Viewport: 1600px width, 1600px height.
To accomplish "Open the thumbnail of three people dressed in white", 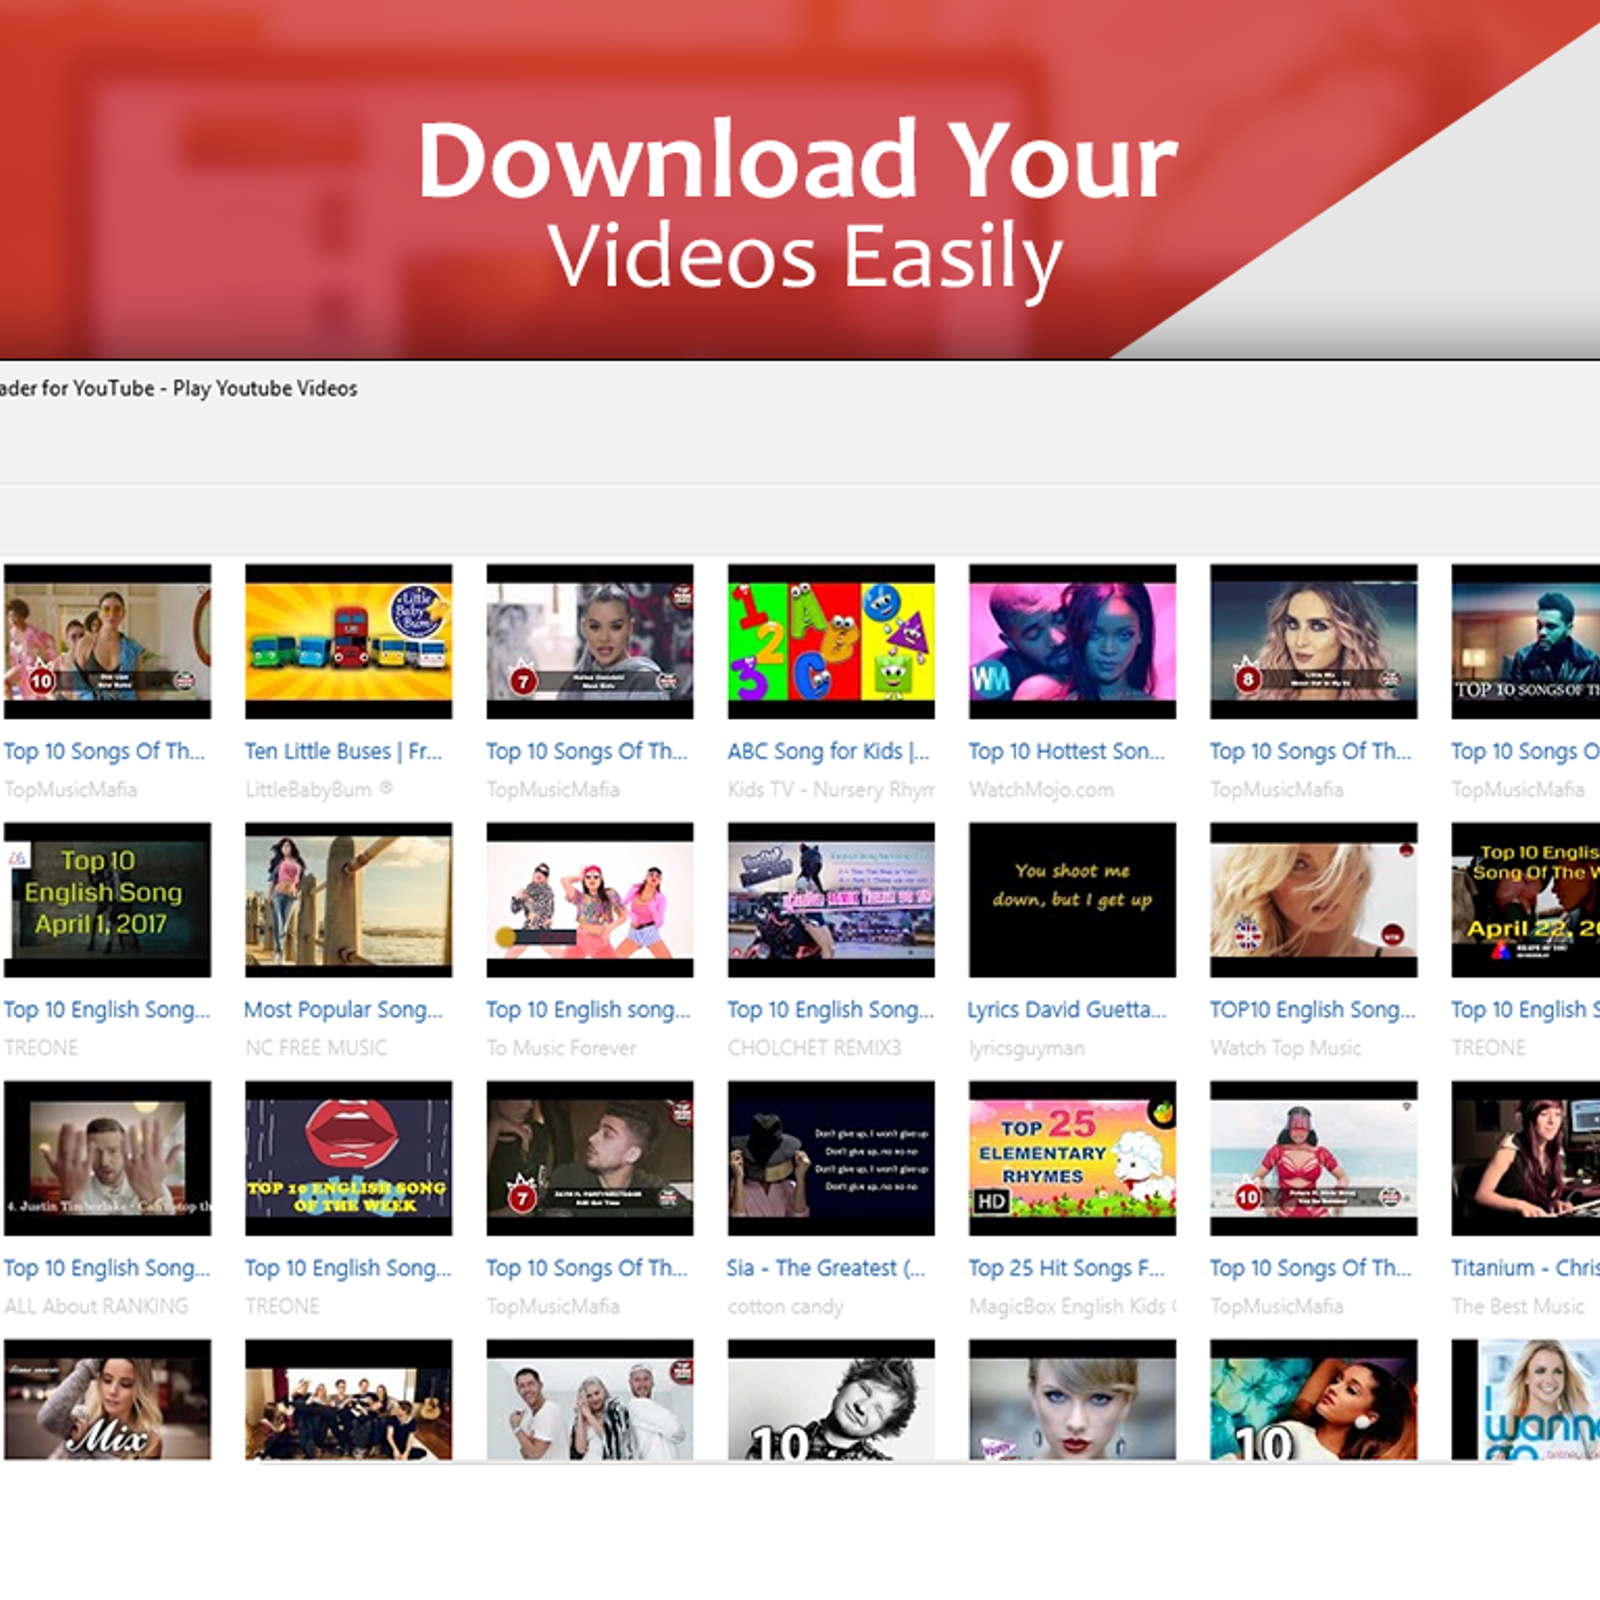I will (590, 1400).
